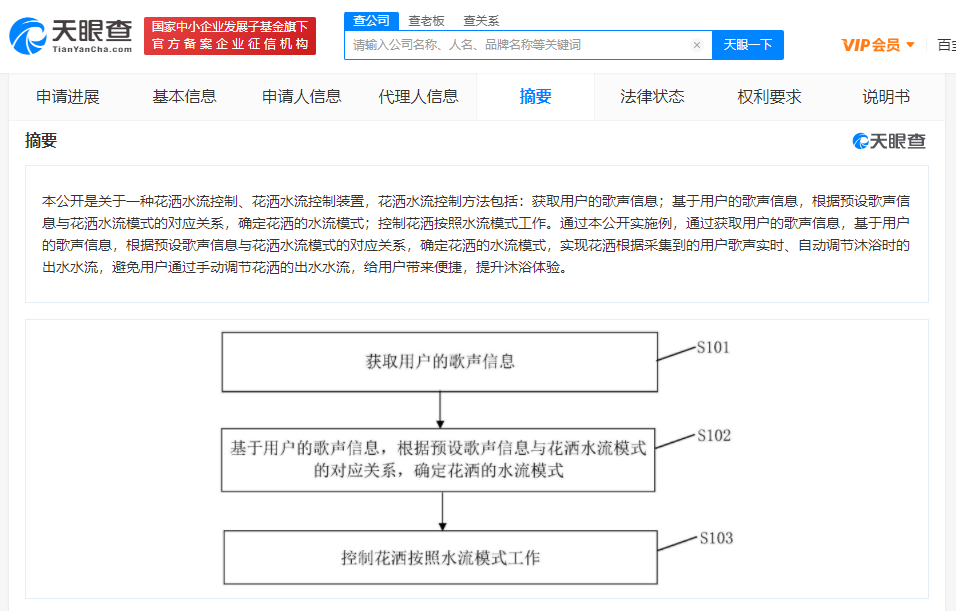Click the 天眼查 watermark icon beside 摘要 heading

[863, 141]
